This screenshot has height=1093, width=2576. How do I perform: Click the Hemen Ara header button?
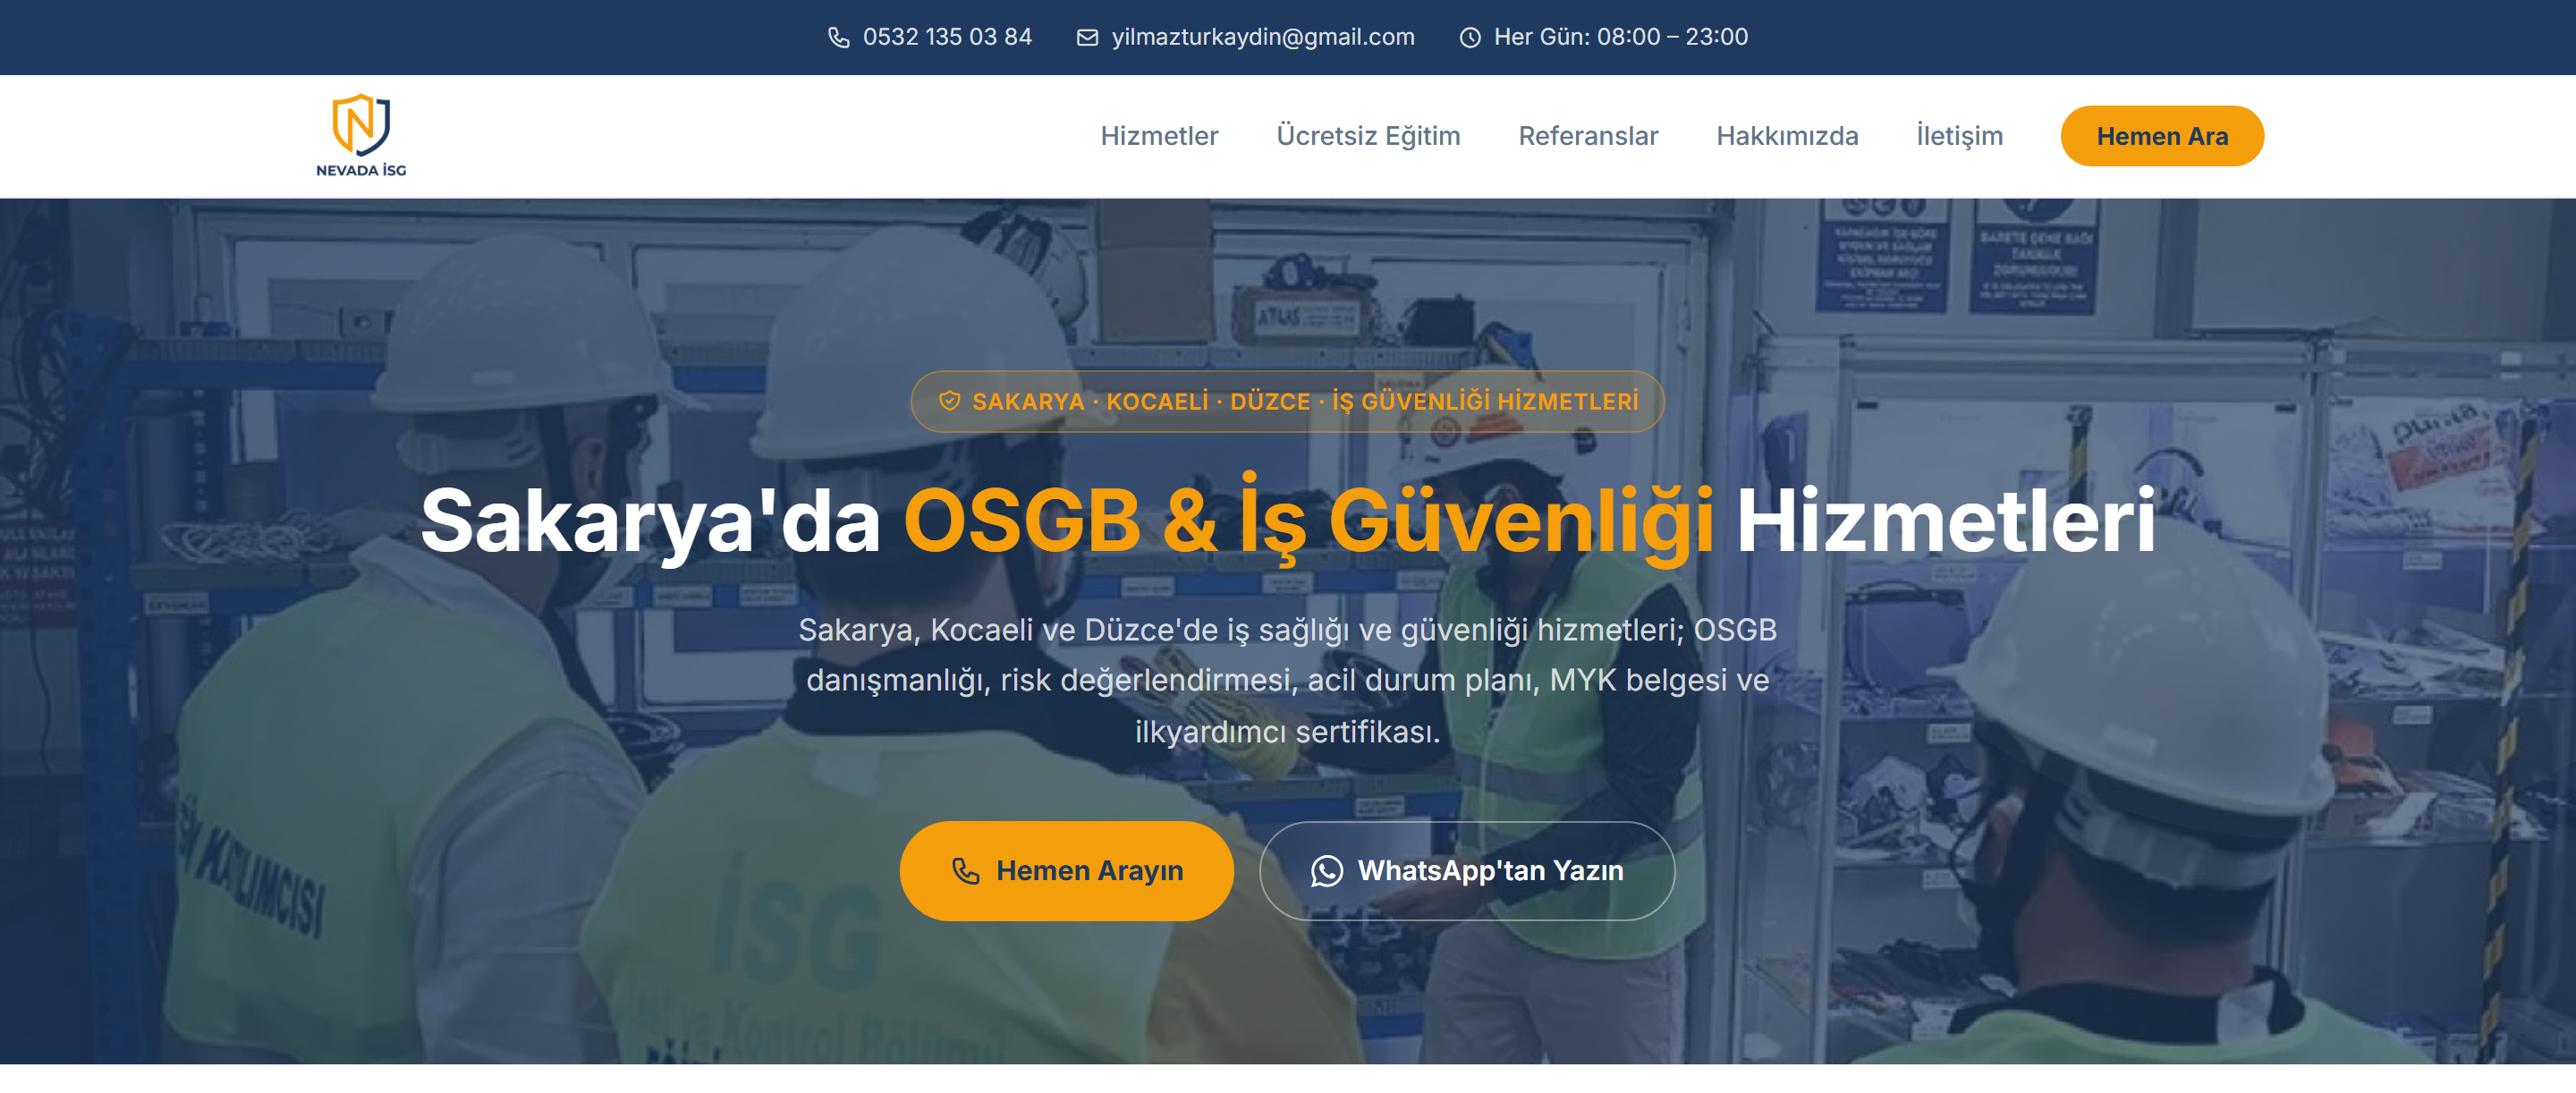coord(2162,136)
